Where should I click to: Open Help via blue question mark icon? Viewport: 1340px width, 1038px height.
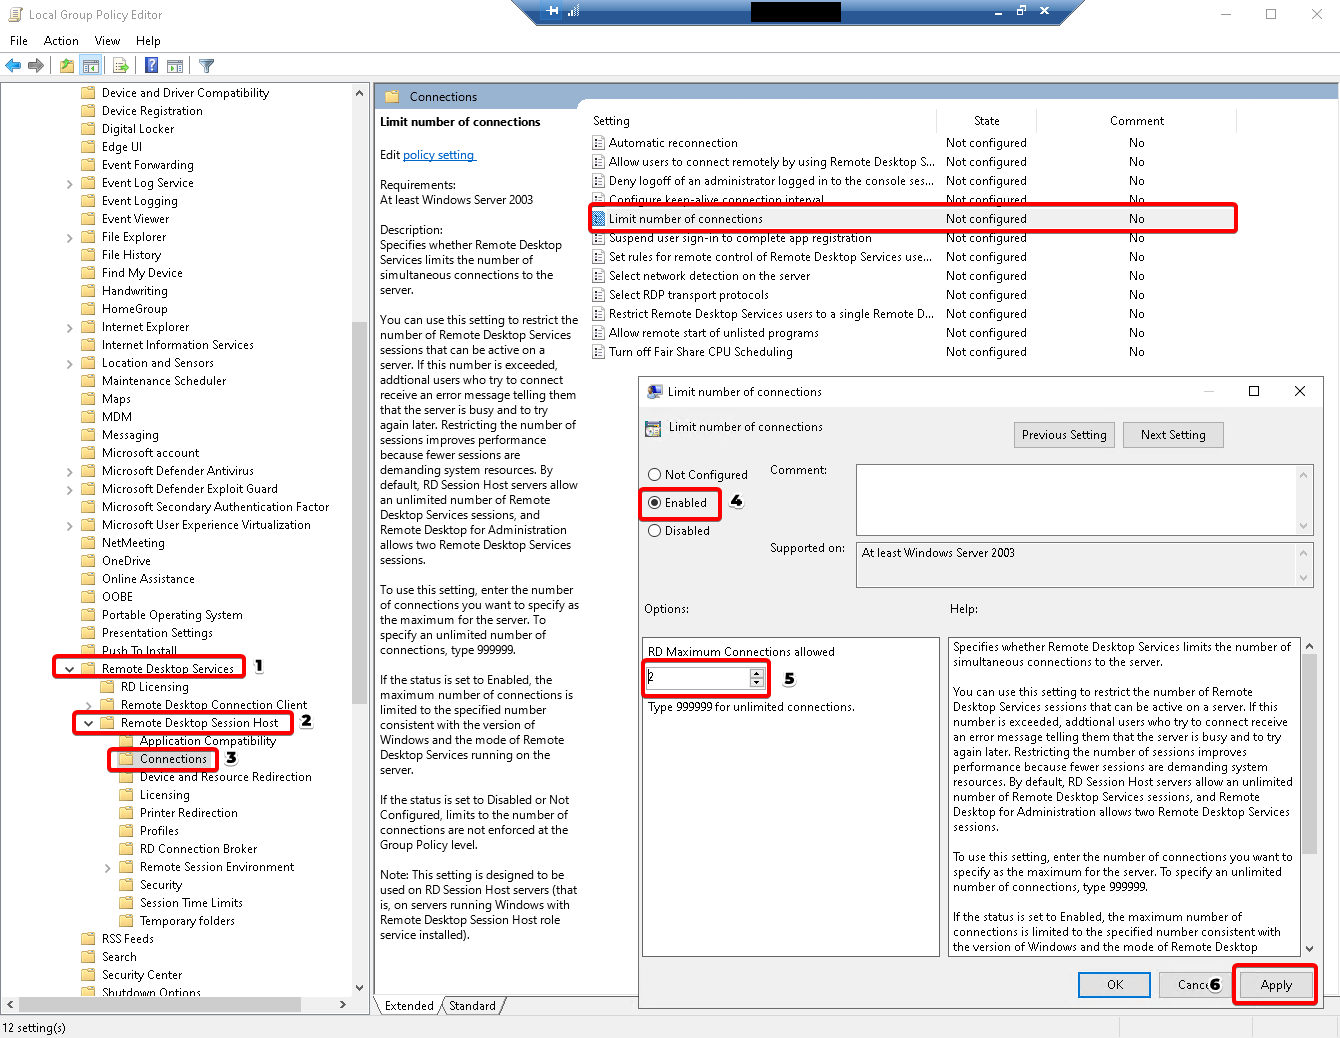point(151,66)
